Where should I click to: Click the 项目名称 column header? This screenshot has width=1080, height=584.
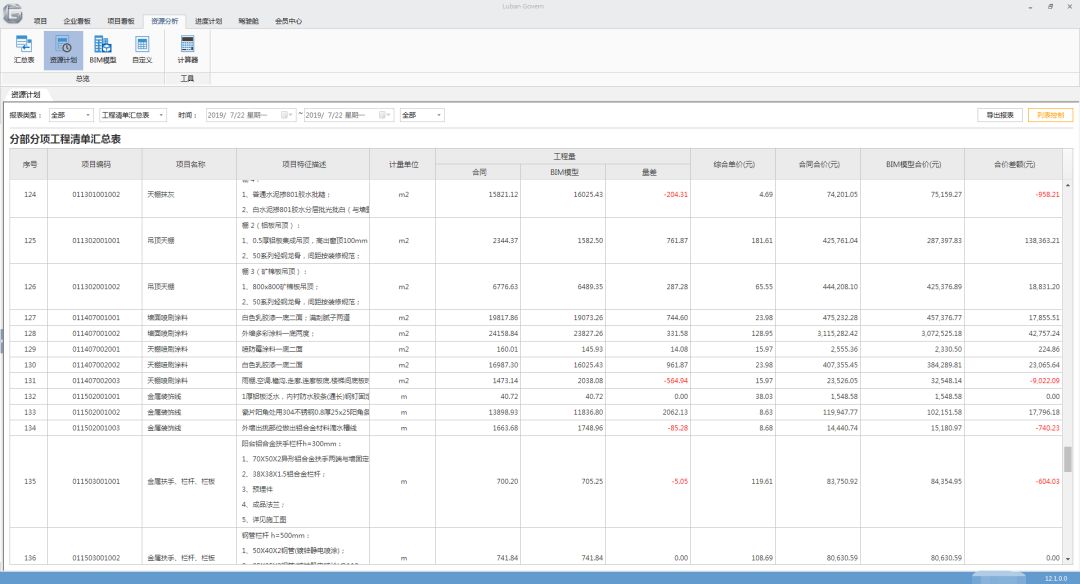pyautogui.click(x=189, y=164)
